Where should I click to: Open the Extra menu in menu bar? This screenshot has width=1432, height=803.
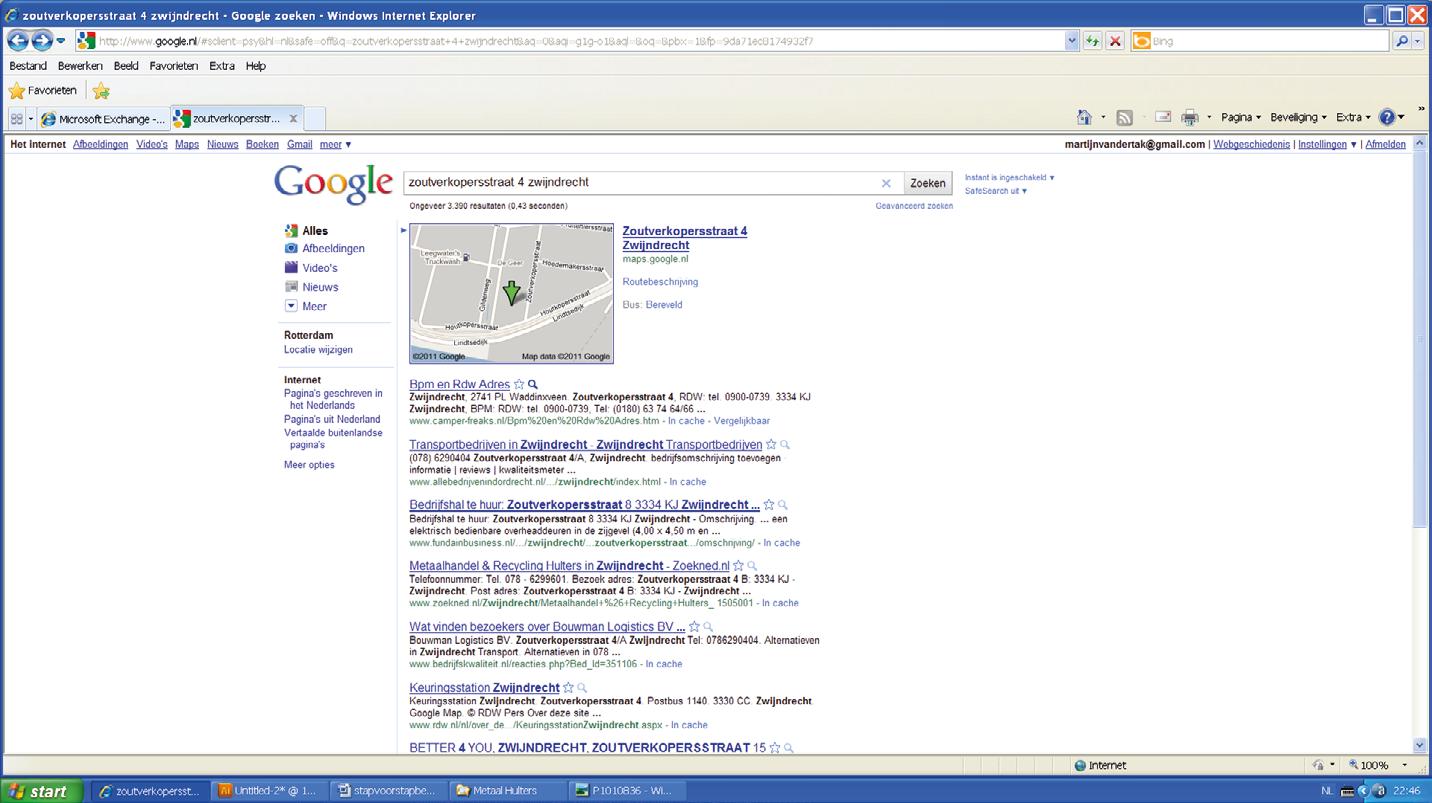tap(222, 66)
